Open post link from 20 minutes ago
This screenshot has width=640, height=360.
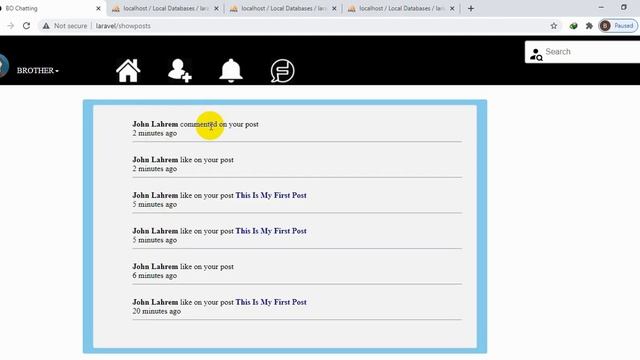click(x=271, y=302)
